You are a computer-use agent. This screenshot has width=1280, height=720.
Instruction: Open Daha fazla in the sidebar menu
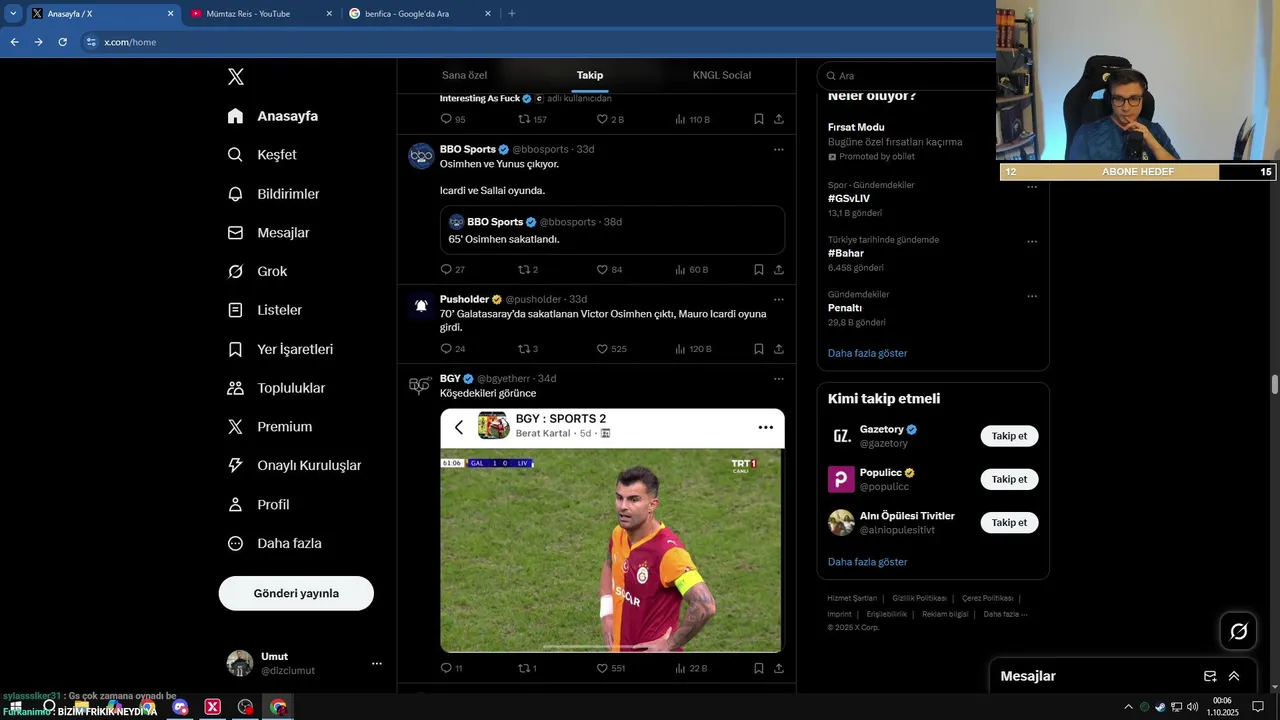click(275, 544)
